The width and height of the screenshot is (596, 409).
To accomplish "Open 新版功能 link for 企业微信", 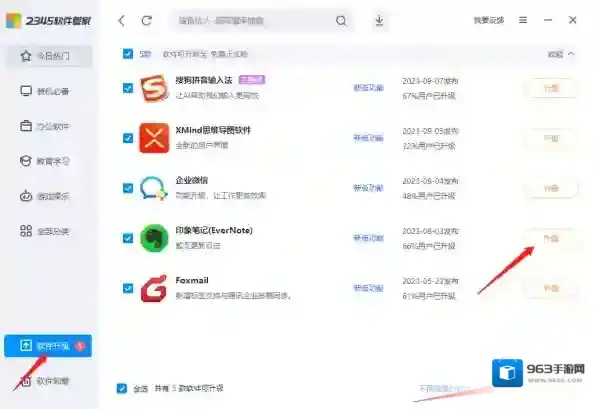I will [x=368, y=188].
